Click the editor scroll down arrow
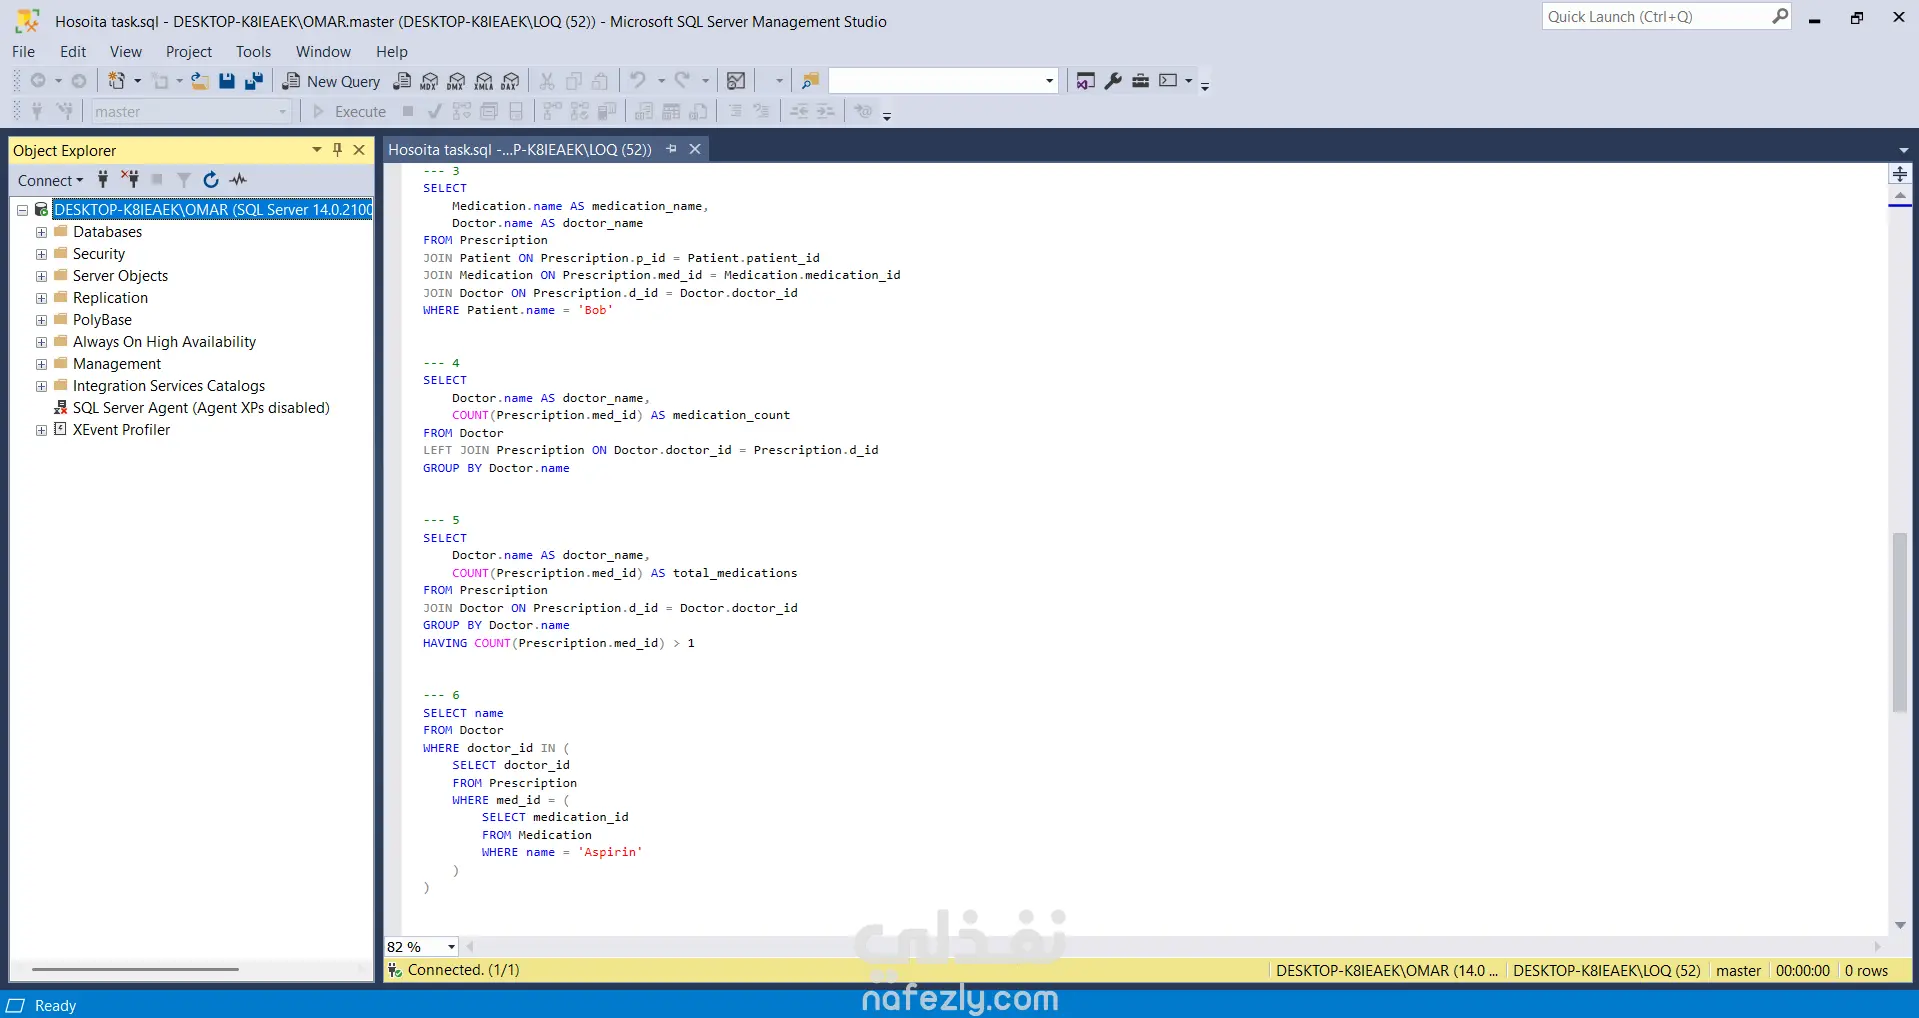The height and width of the screenshot is (1018, 1919). pyautogui.click(x=1900, y=925)
